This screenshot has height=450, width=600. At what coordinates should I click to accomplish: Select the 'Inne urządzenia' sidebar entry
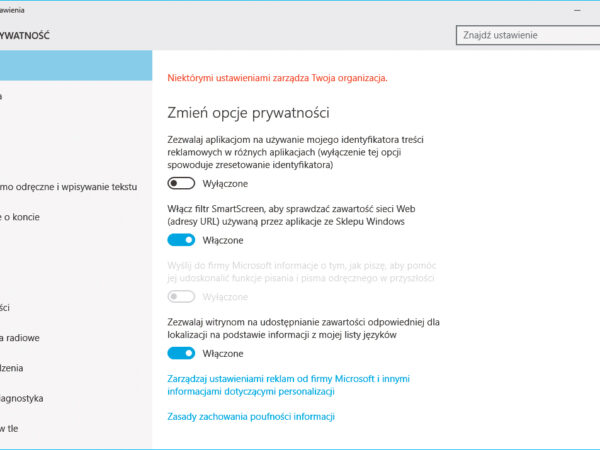(20, 368)
